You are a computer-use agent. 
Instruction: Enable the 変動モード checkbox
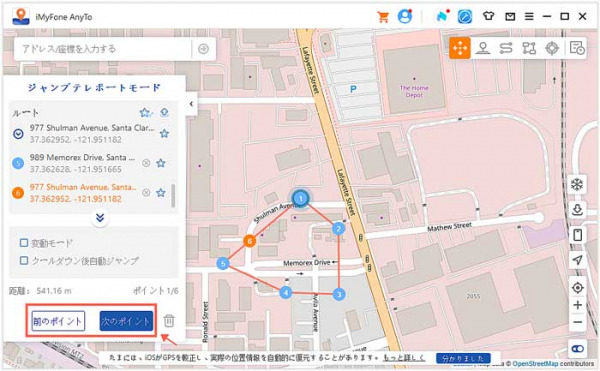[24, 243]
